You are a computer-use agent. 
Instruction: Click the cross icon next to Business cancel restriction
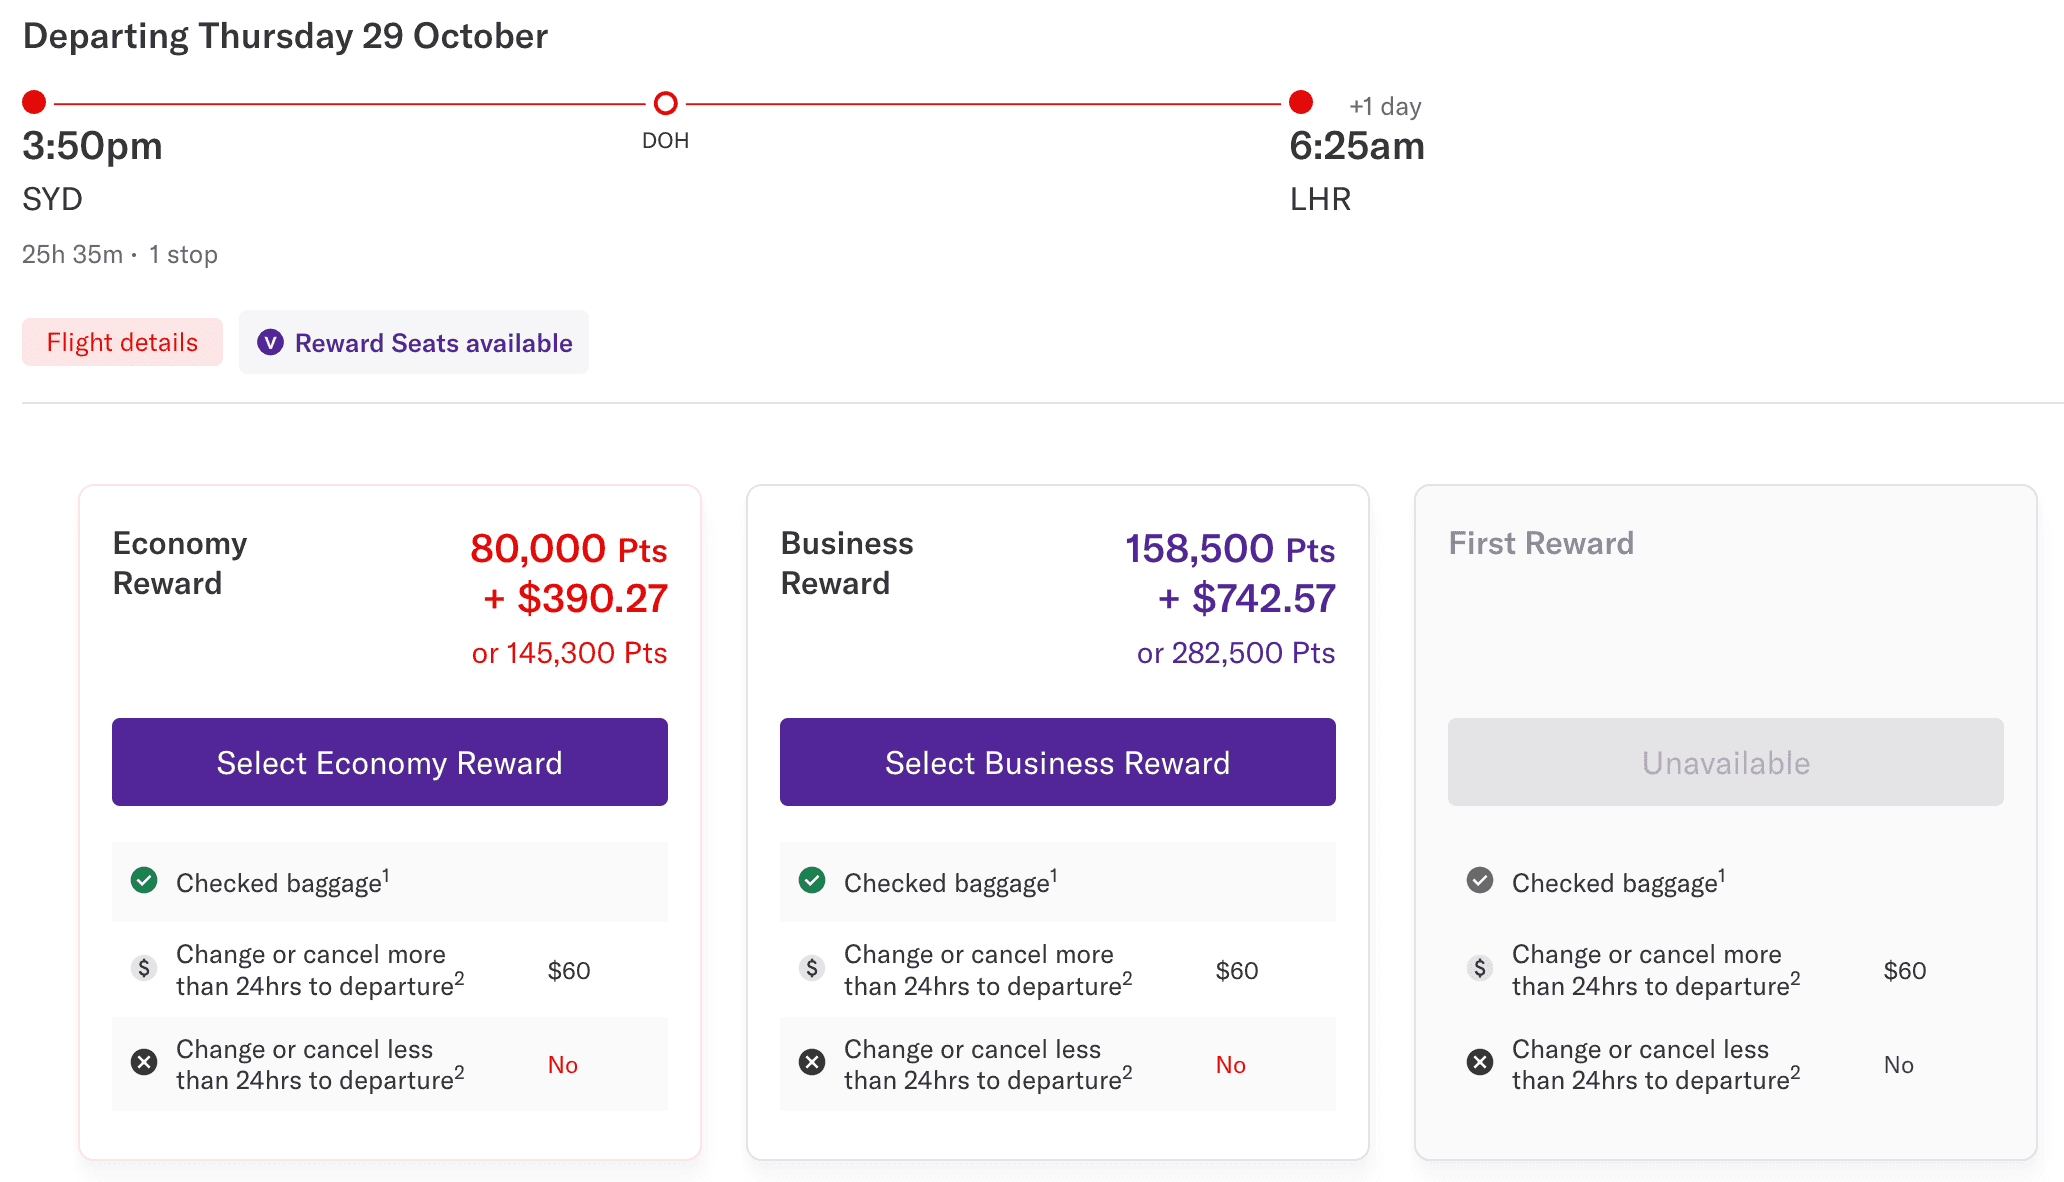(x=812, y=1063)
